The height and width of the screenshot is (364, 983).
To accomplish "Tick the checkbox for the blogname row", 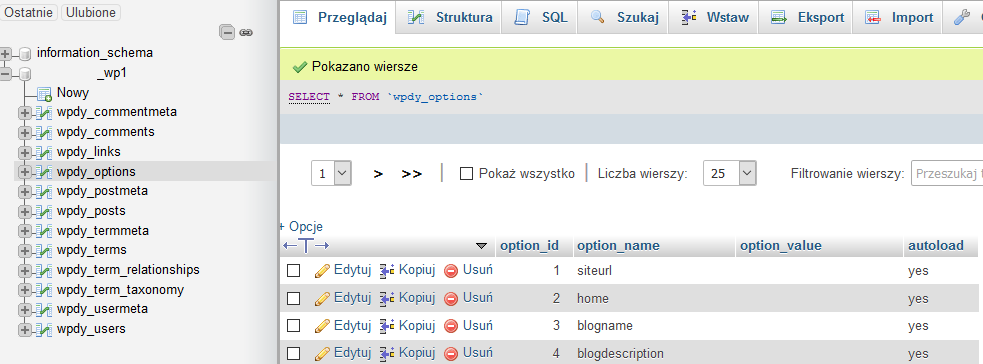I will point(293,326).
